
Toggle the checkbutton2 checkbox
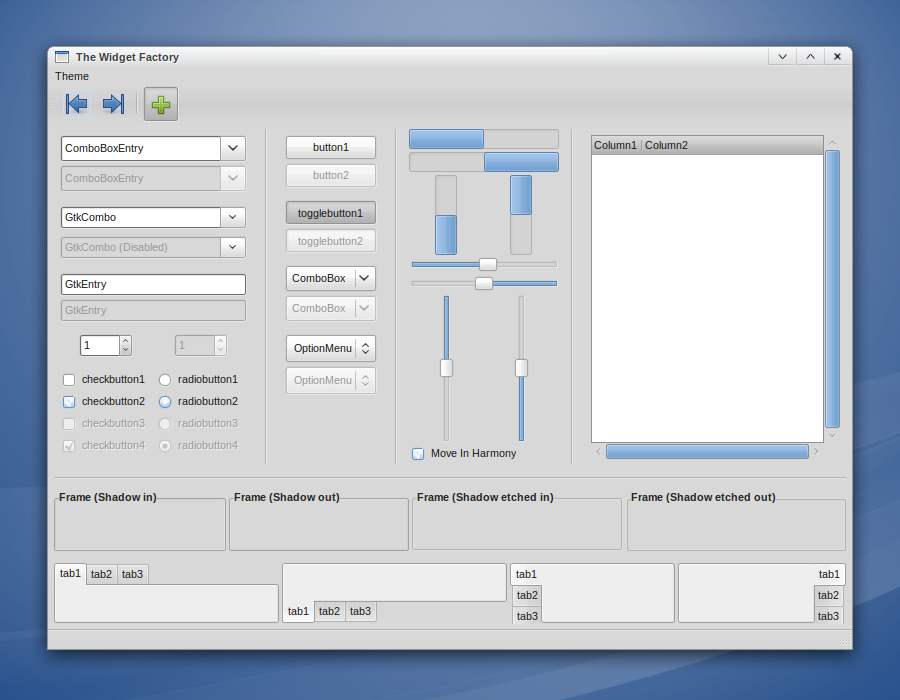tap(69, 402)
